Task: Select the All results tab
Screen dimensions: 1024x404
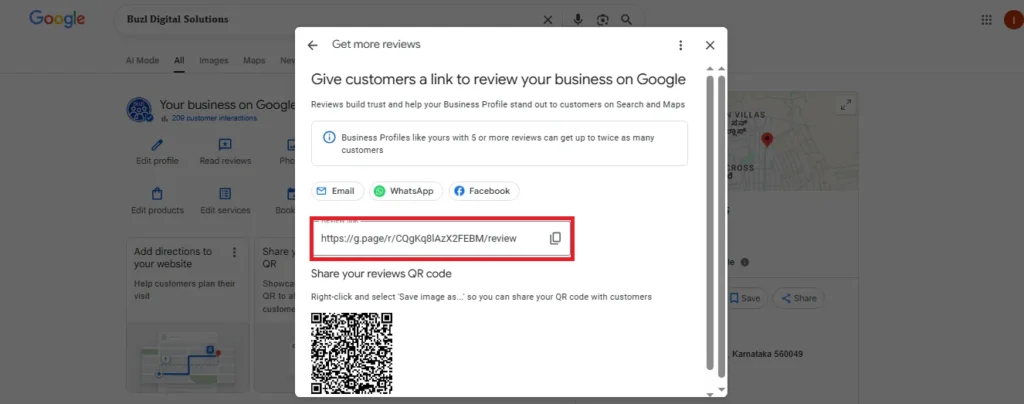Action: pos(179,60)
